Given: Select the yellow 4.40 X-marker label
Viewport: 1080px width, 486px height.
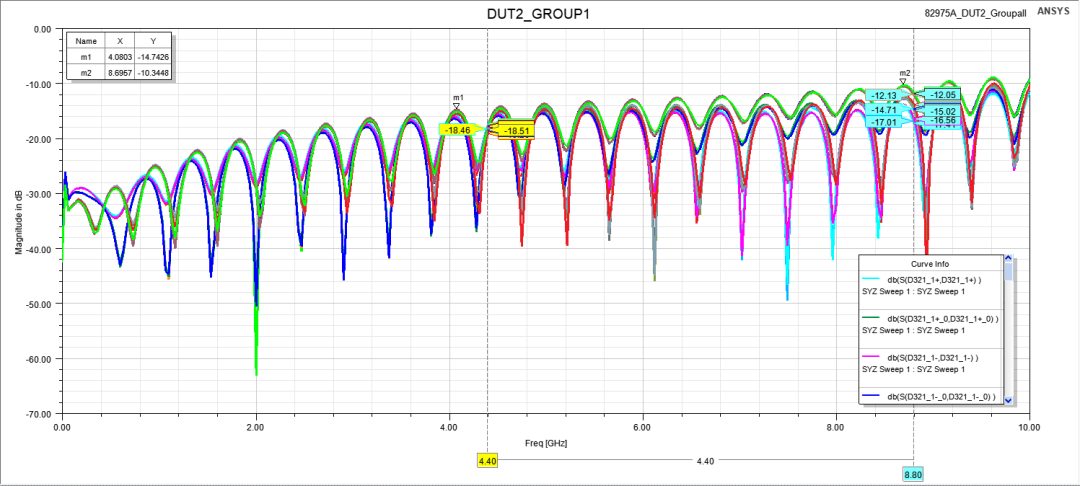Looking at the screenshot, I should [x=487, y=461].
